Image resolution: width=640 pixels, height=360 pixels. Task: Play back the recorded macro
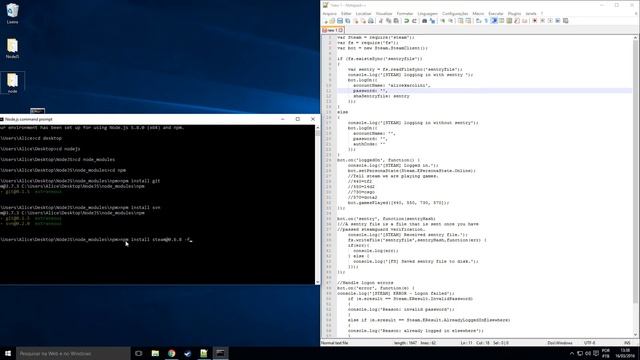pos(551,20)
